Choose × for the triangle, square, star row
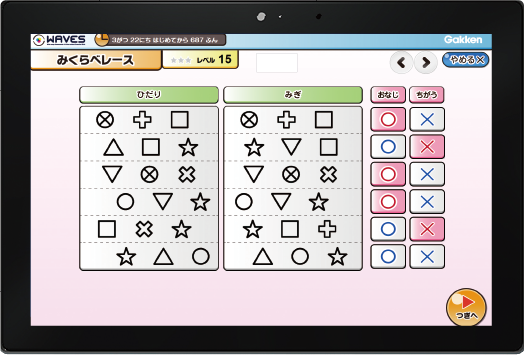The width and height of the screenshot is (526, 360). pos(427,147)
